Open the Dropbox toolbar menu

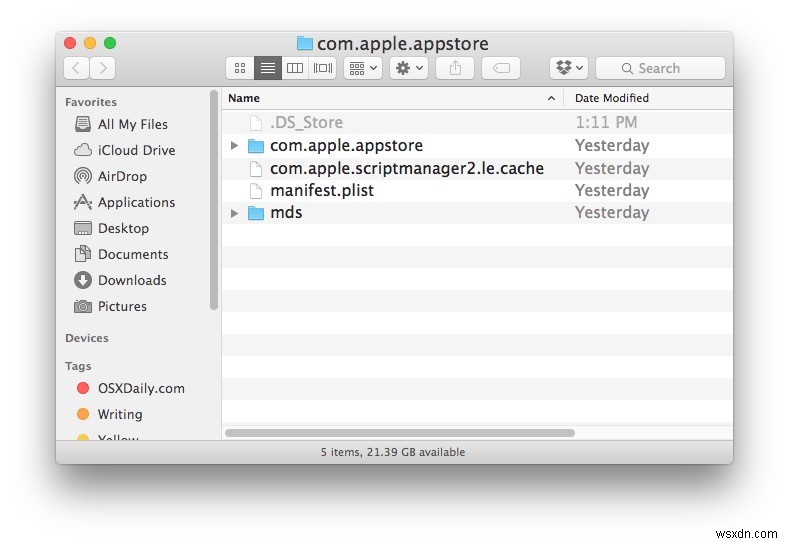point(569,68)
